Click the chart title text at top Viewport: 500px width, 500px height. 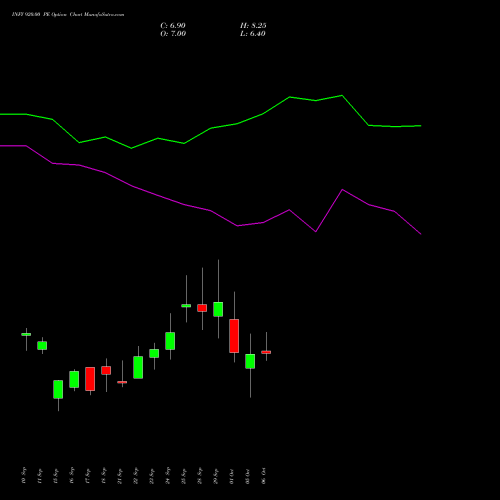click(68, 15)
